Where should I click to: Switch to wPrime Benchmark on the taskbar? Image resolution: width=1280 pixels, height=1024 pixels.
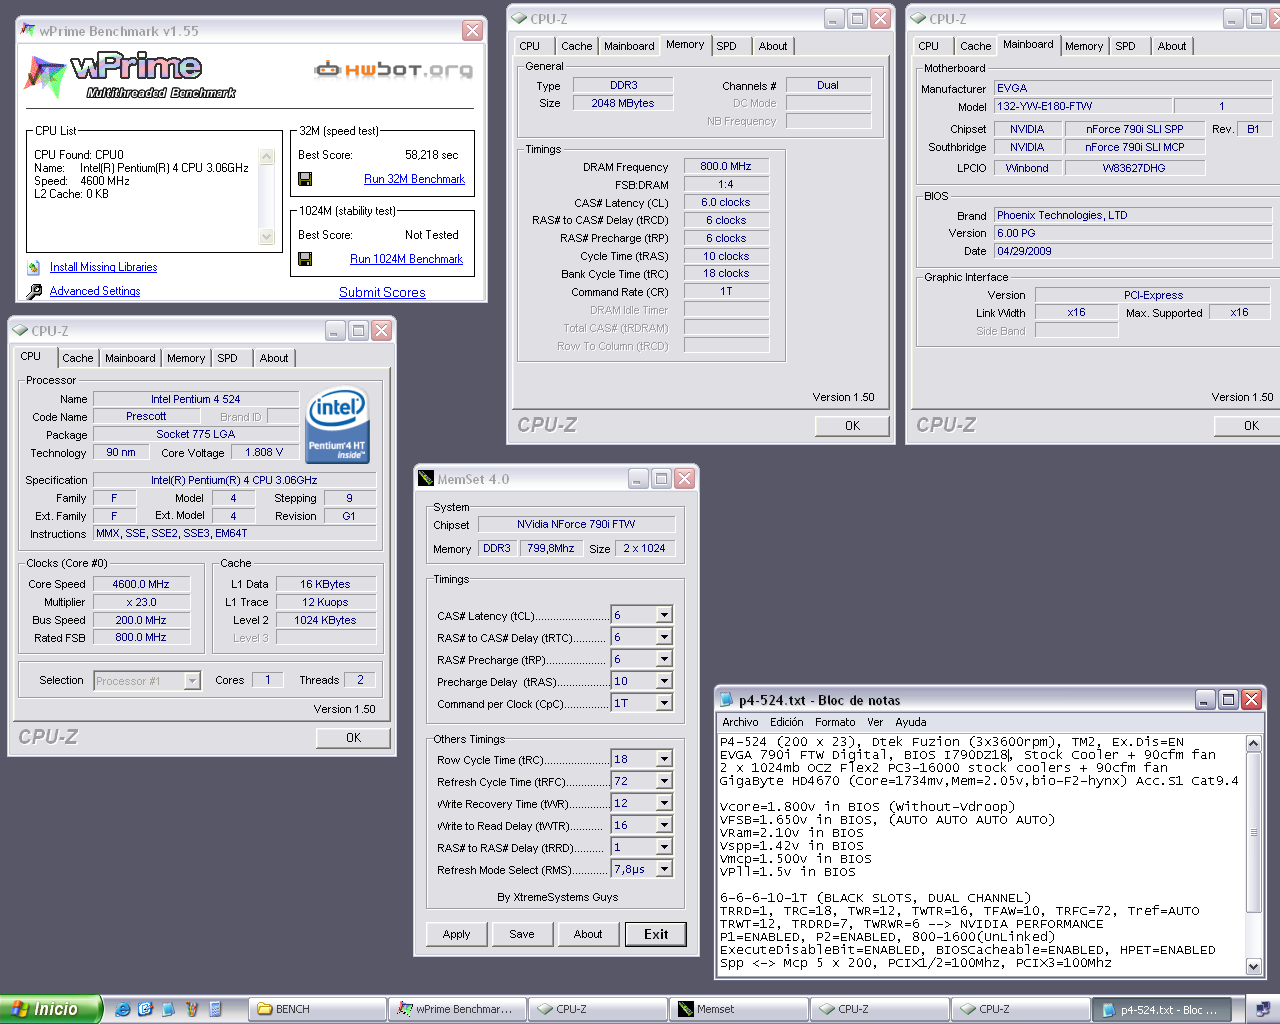tap(458, 1009)
